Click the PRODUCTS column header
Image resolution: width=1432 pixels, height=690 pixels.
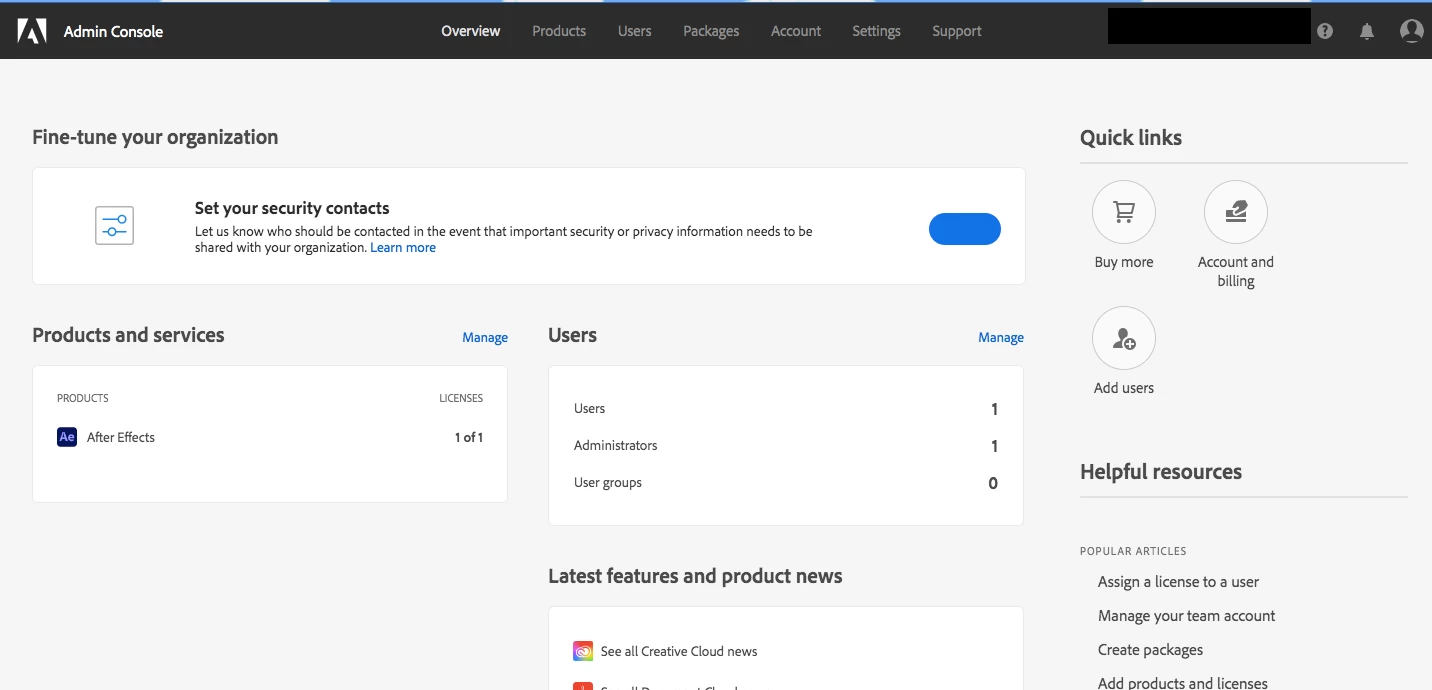83,398
